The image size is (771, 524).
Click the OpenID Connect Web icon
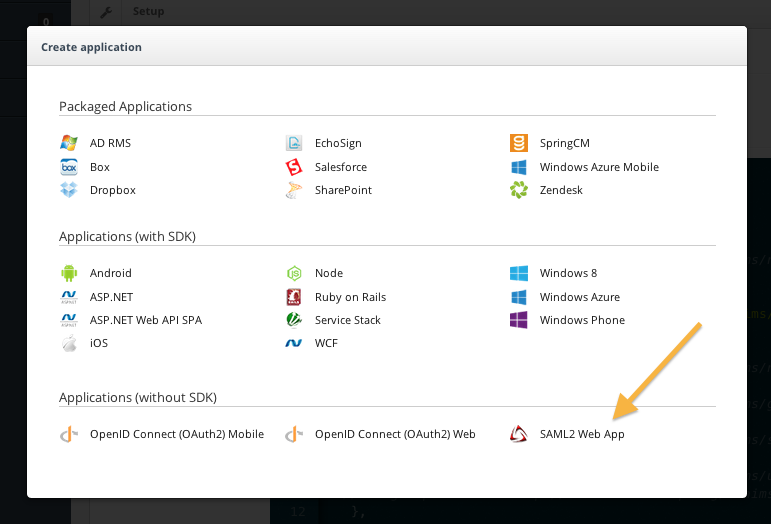point(294,434)
